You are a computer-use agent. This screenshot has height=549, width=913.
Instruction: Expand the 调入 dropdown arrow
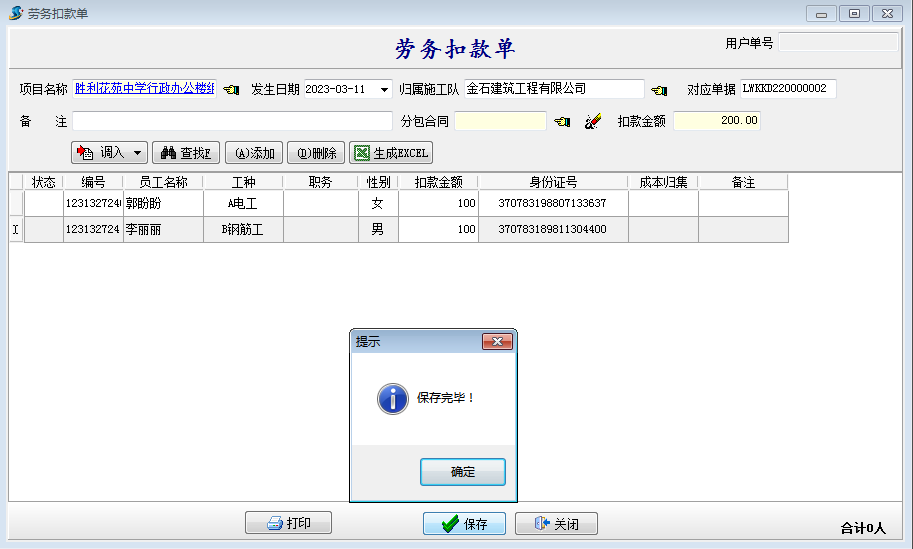tap(137, 153)
